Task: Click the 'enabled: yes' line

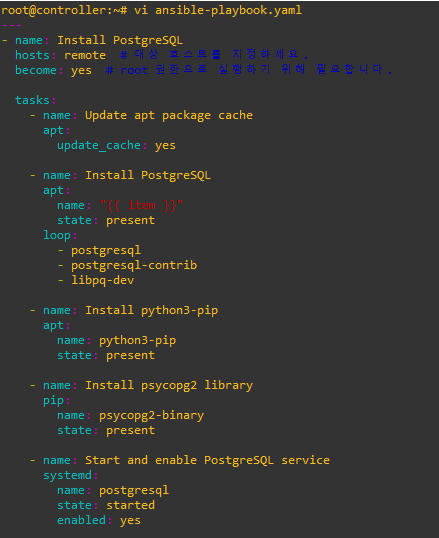Action: pos(99,521)
